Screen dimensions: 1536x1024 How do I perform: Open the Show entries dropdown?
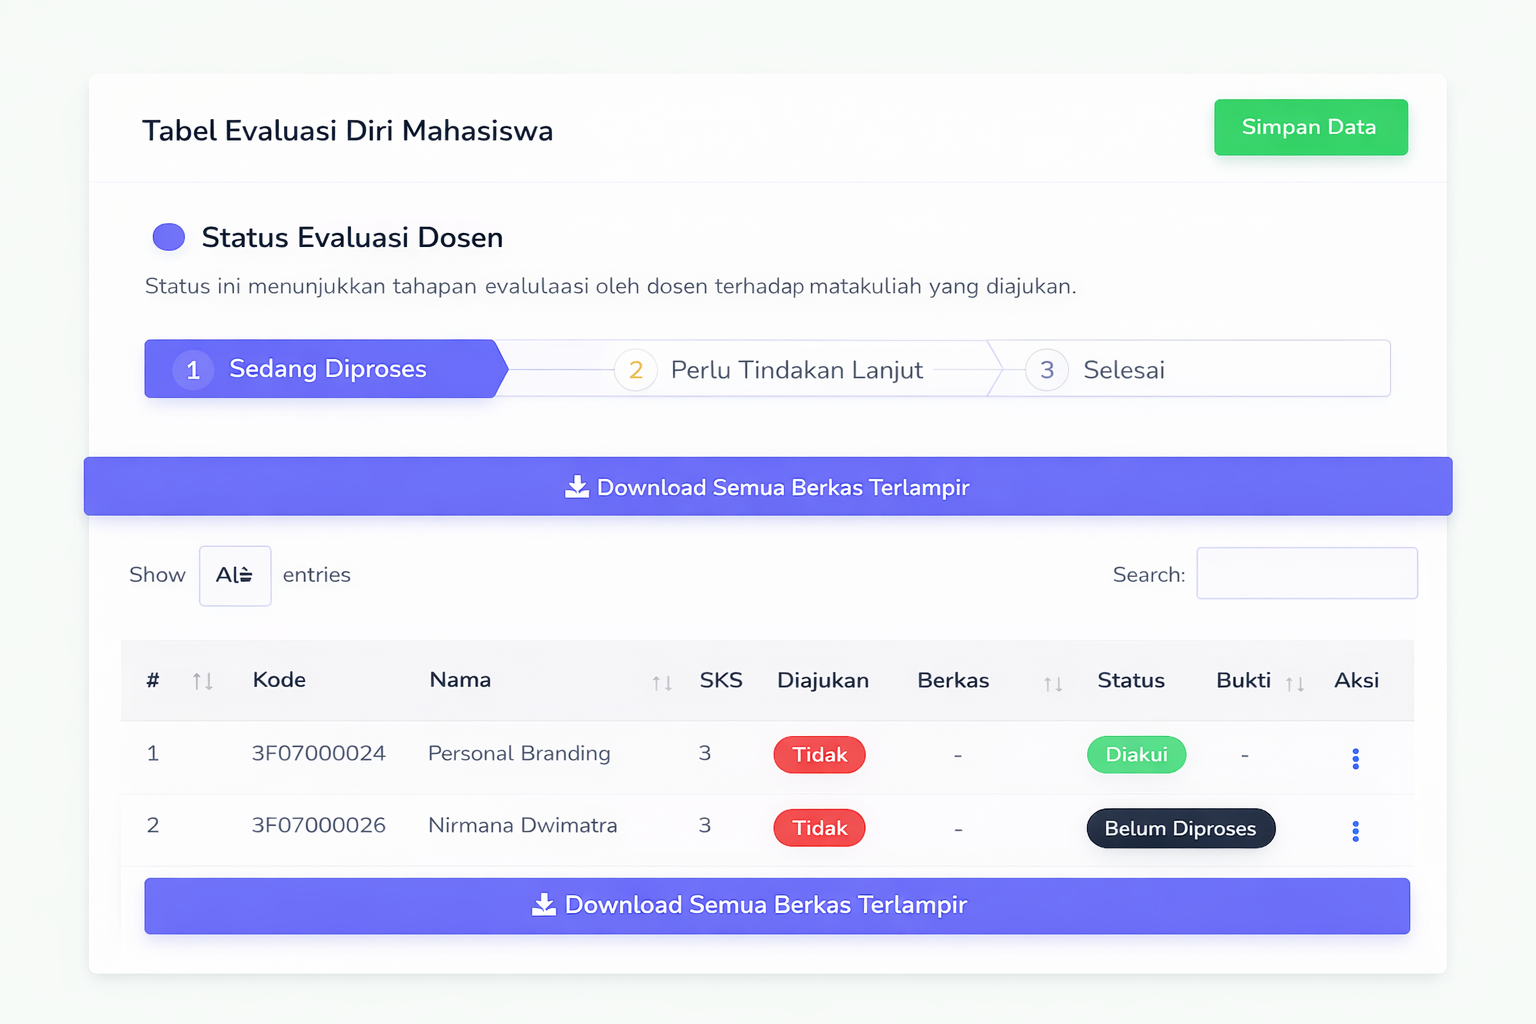pos(235,575)
